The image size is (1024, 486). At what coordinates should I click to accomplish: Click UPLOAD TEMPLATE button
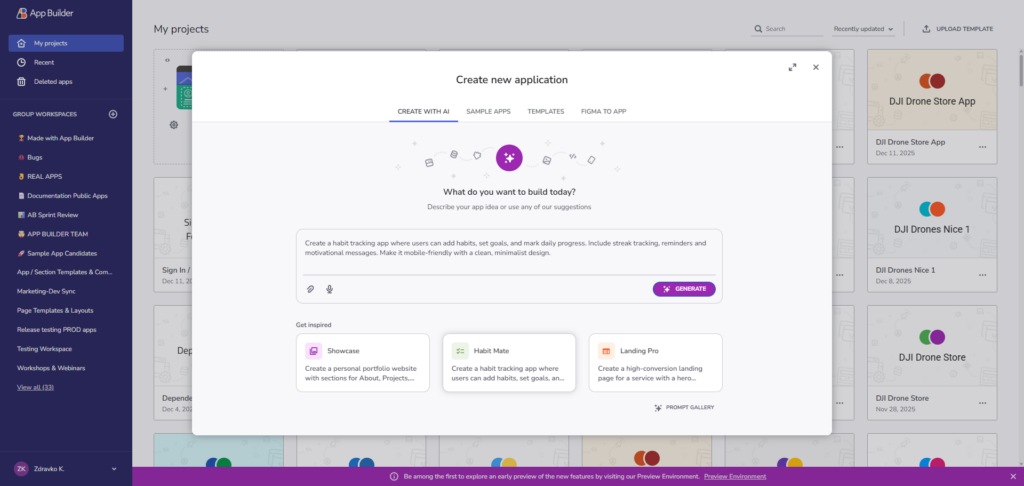tap(957, 29)
